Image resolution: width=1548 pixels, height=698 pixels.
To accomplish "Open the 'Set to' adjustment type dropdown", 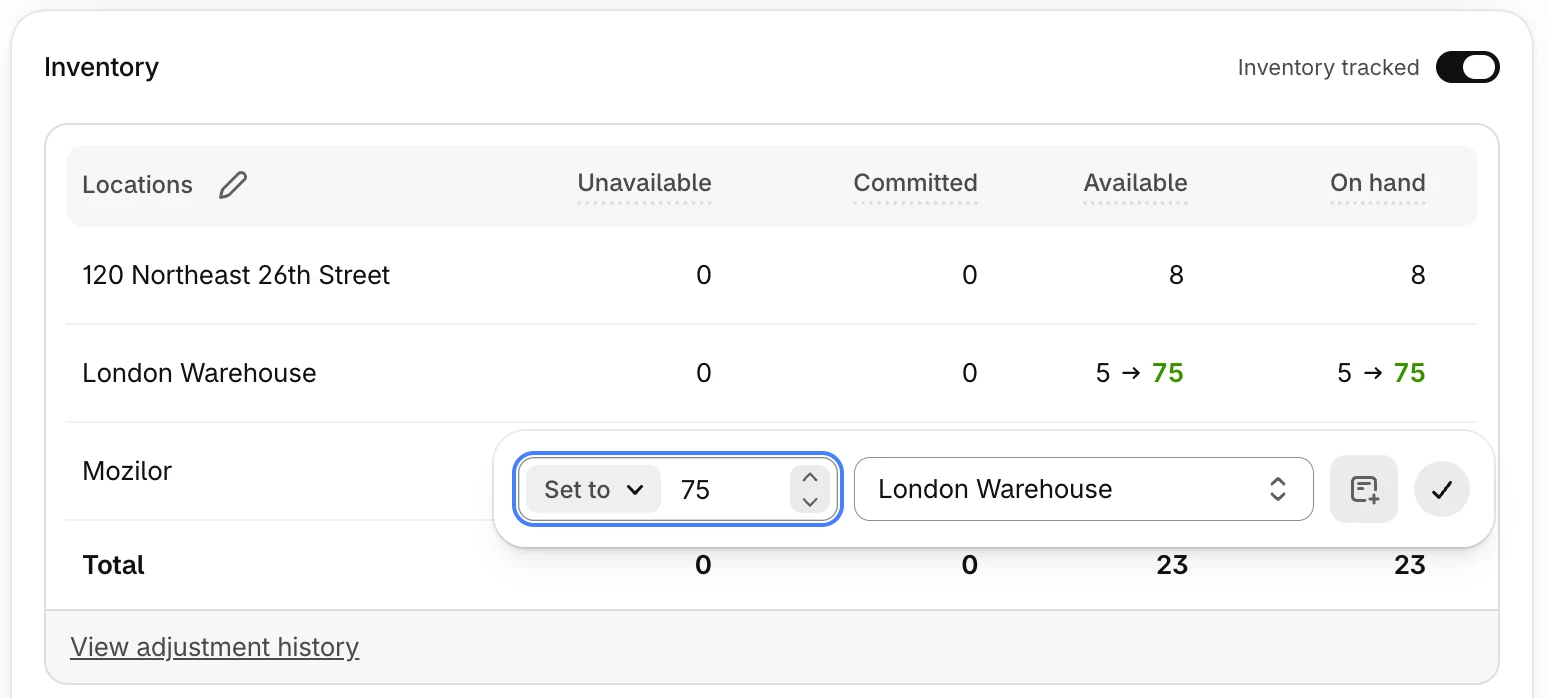I will pyautogui.click(x=593, y=489).
